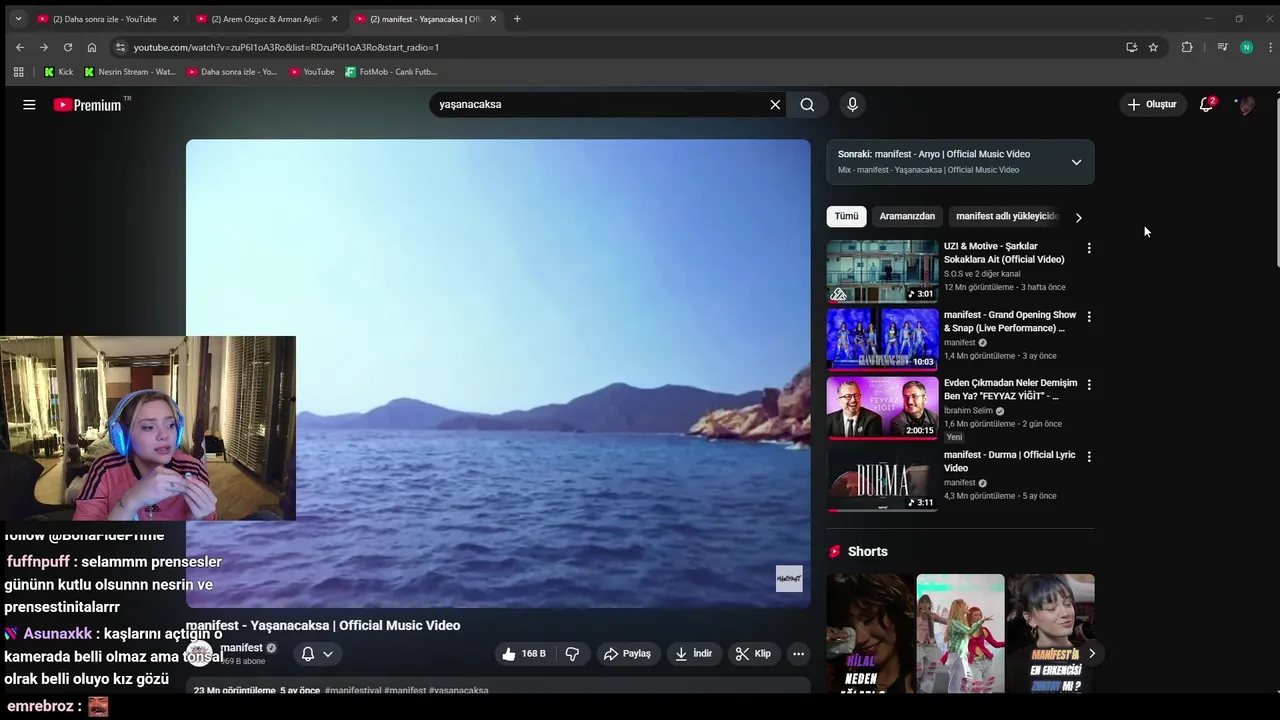Open the bookmarks apps grid icon
Image resolution: width=1280 pixels, height=720 pixels.
tap(18, 72)
